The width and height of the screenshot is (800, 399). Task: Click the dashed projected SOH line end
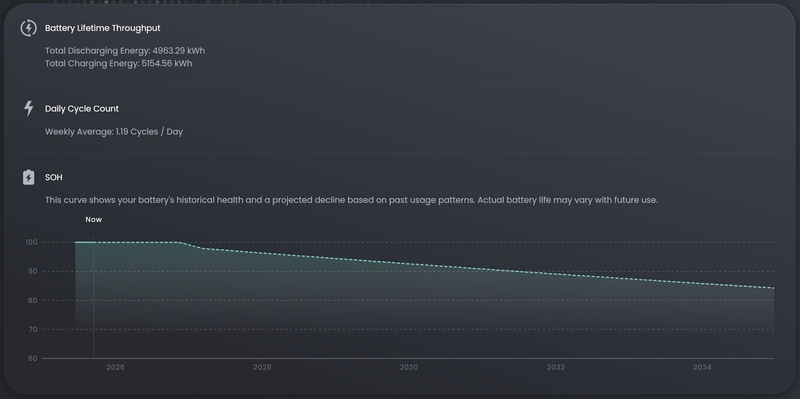(x=773, y=288)
